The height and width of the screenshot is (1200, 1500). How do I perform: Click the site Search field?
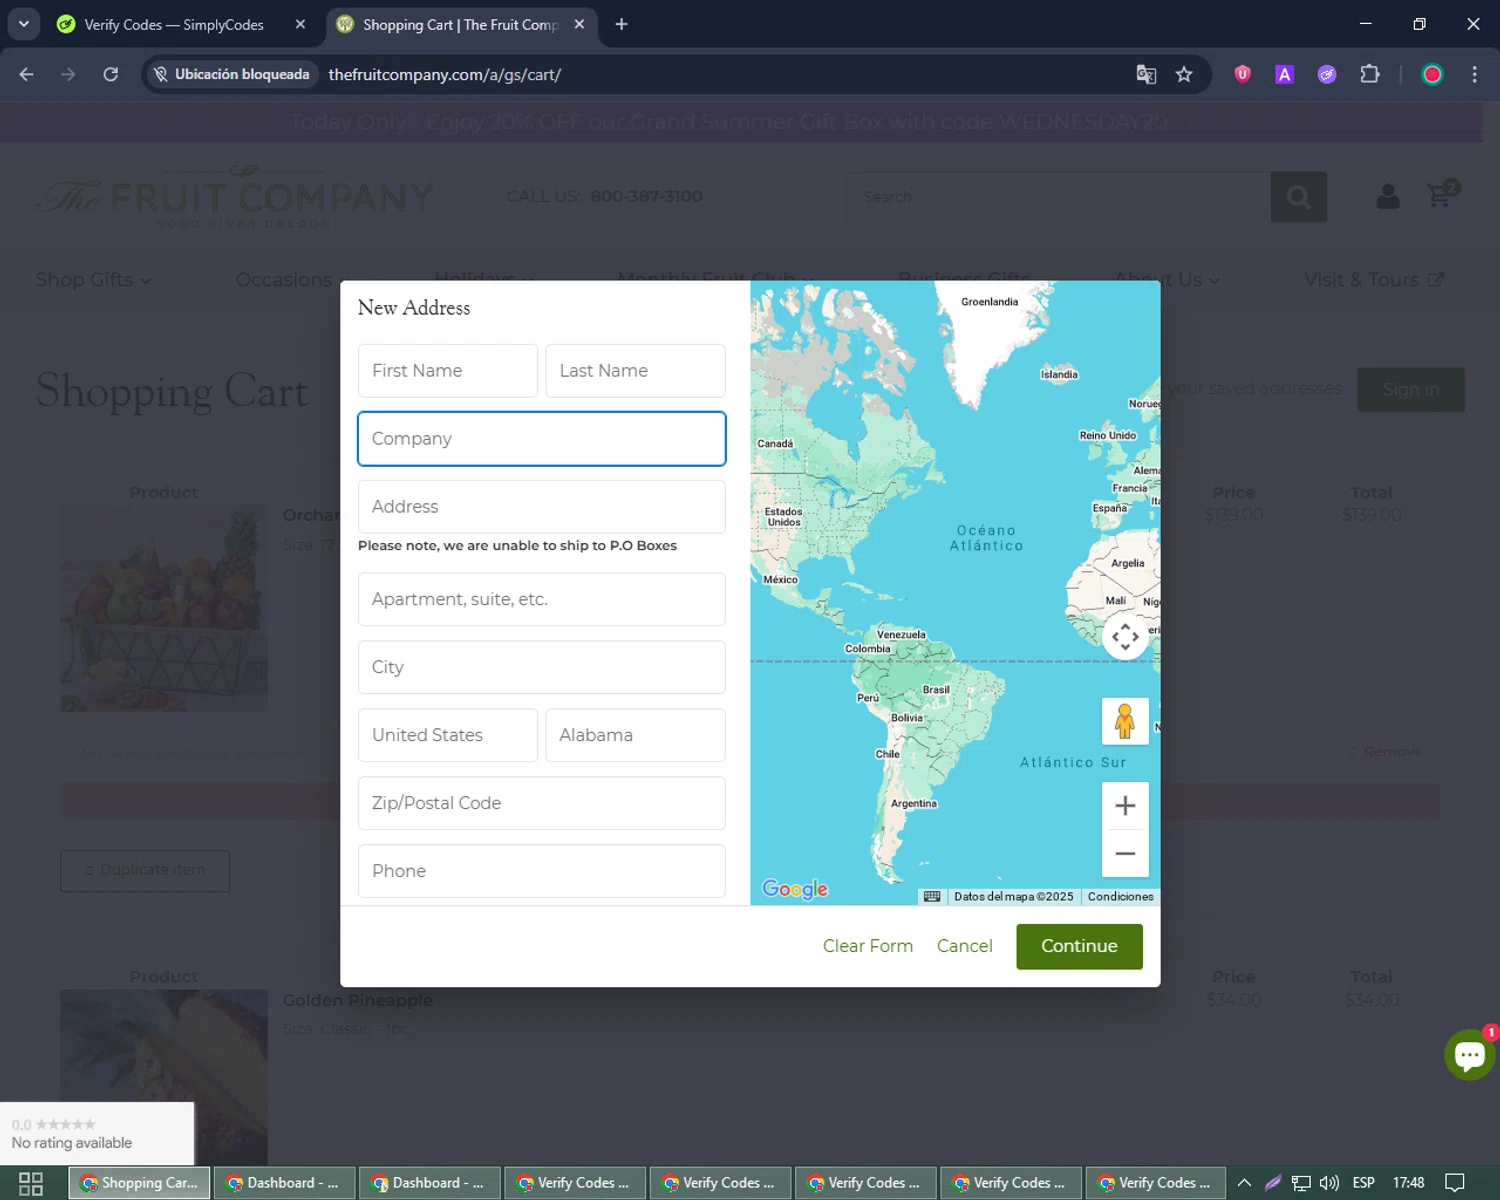[1058, 197]
